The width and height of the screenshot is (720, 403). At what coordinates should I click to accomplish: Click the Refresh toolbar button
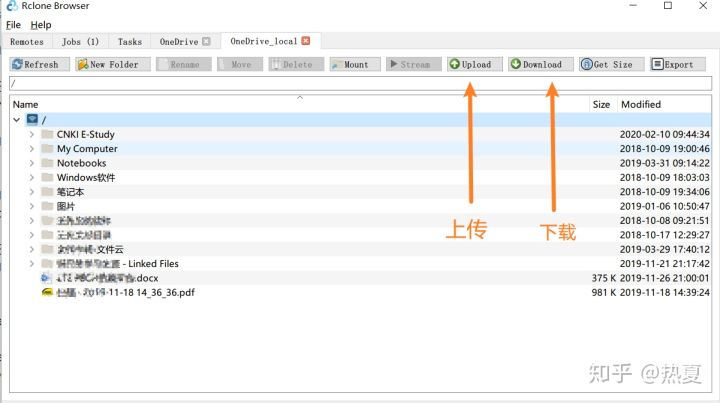(39, 64)
